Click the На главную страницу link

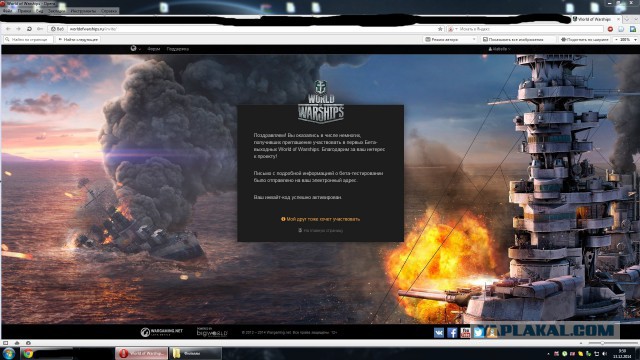321,231
